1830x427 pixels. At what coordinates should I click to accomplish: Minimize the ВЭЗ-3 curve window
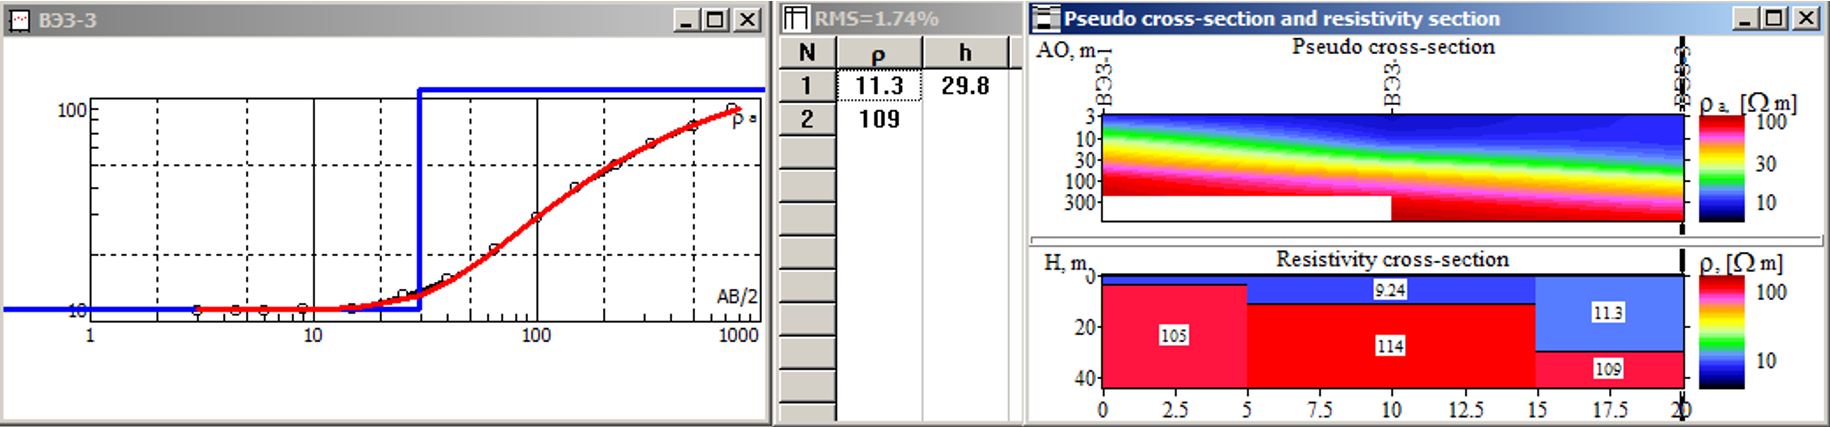coord(686,20)
